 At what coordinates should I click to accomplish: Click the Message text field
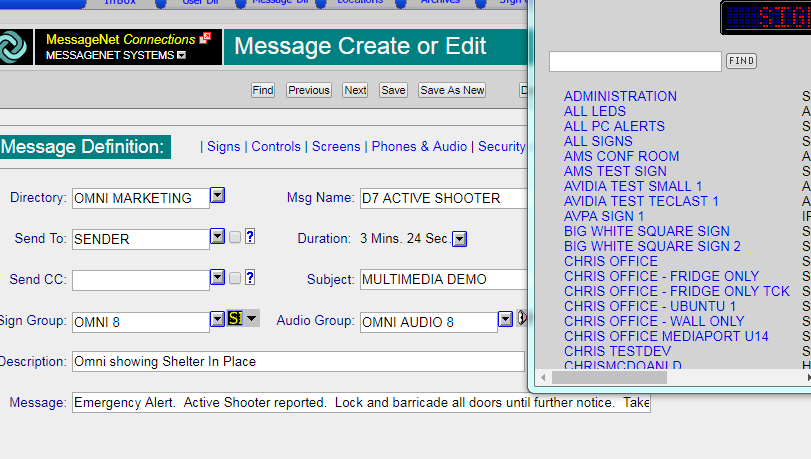click(x=361, y=403)
